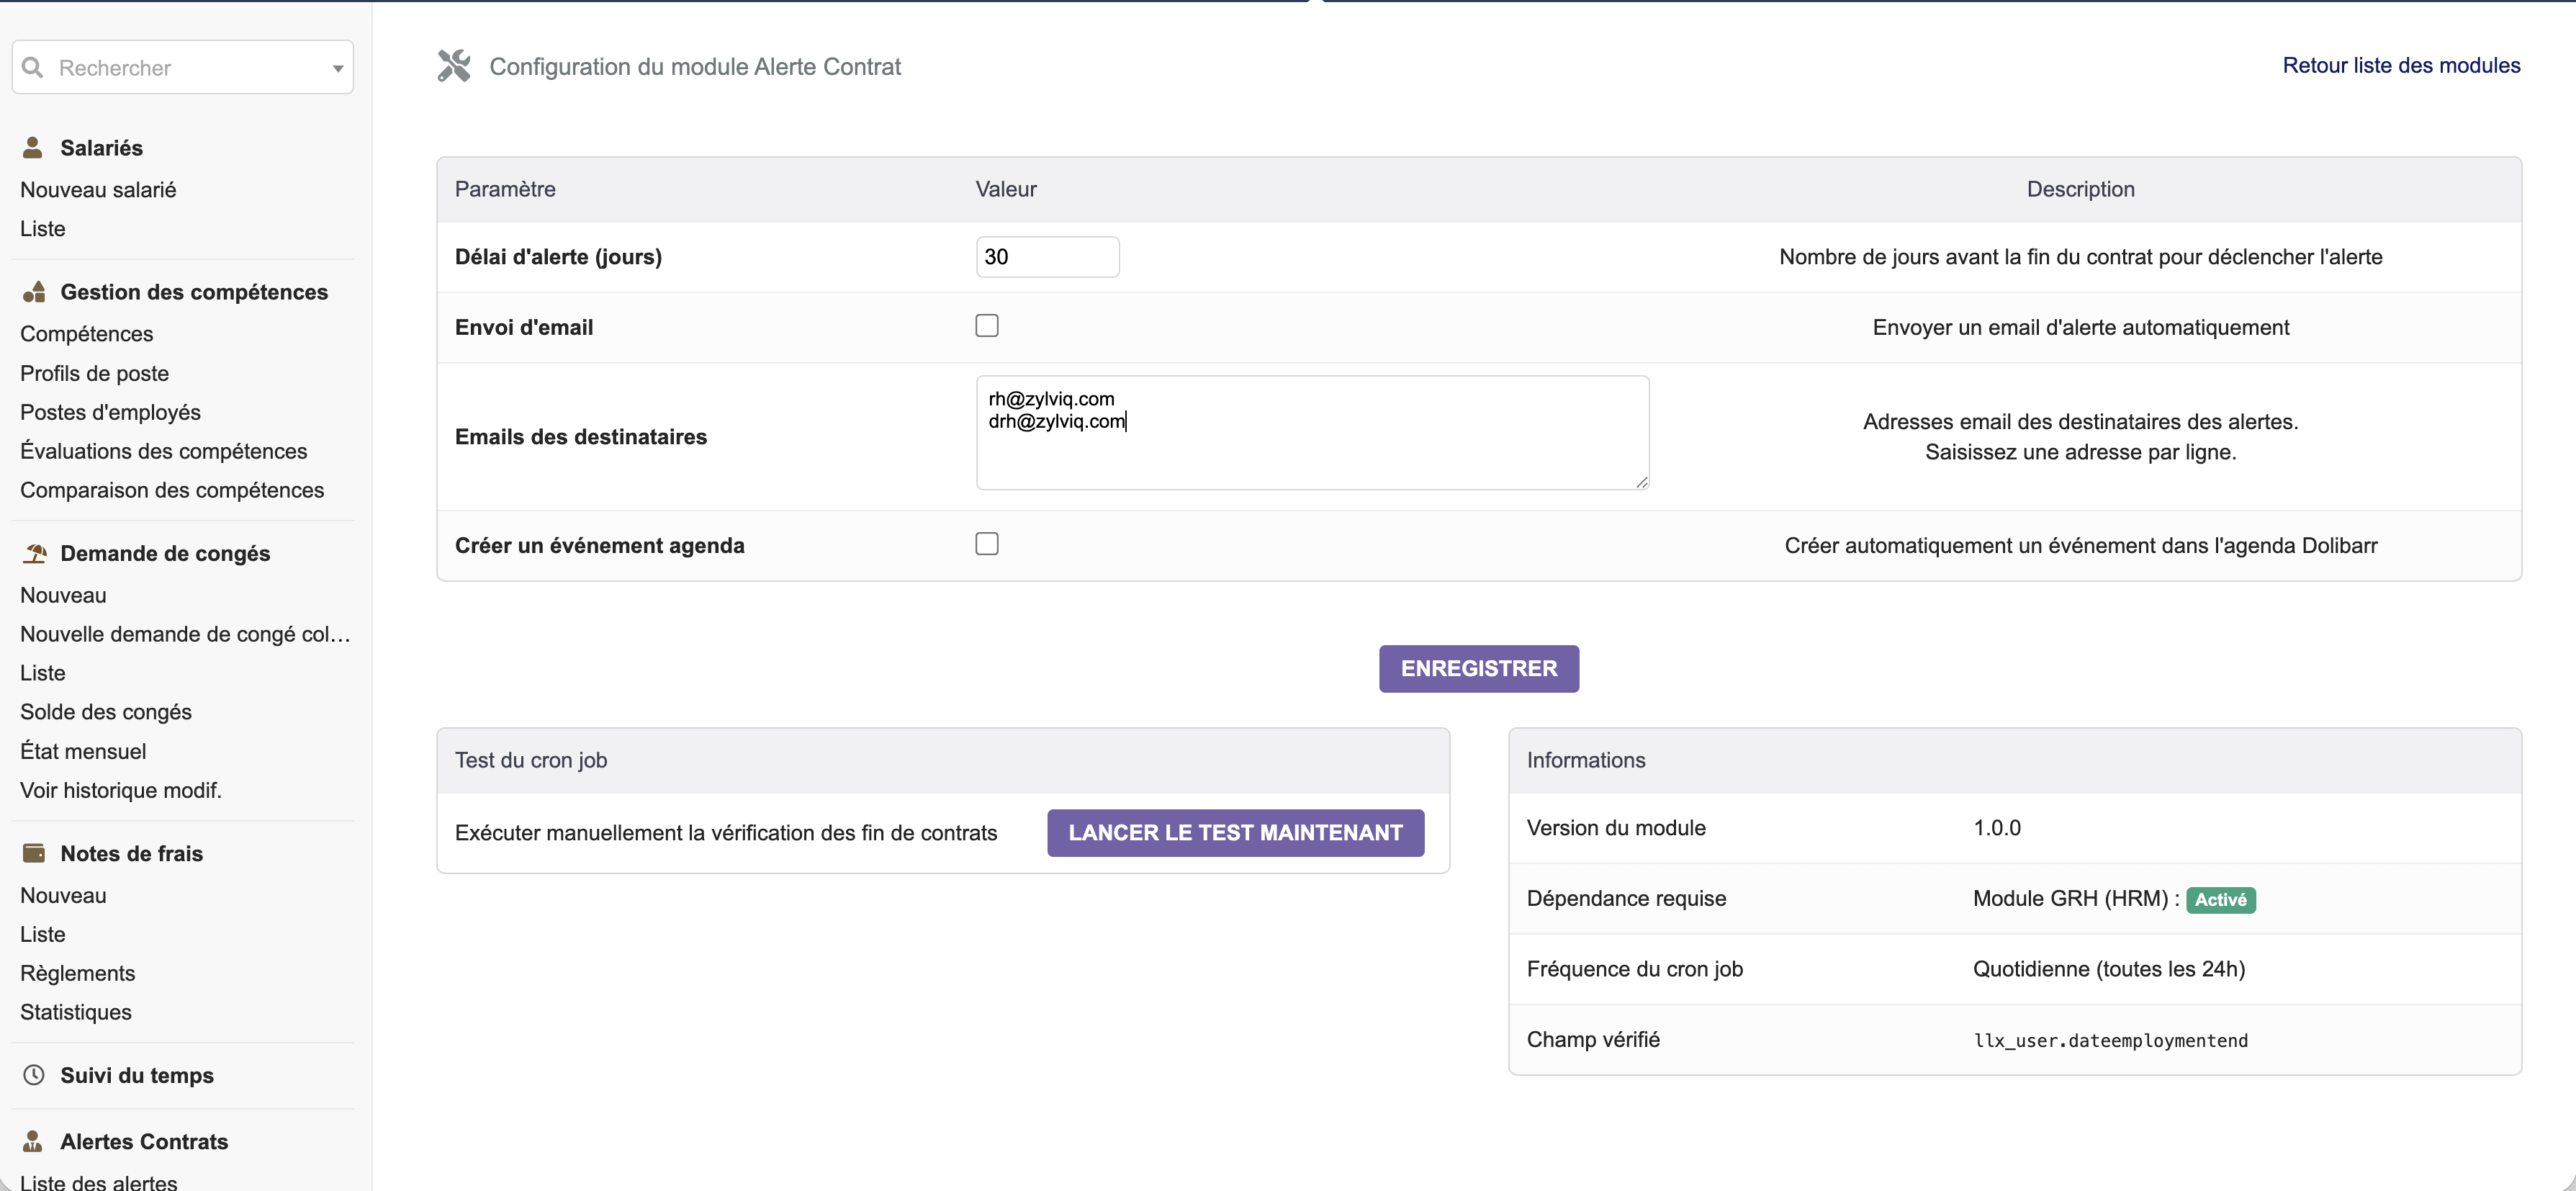Click the Dépendance requise label
Screen dimensions: 2576x1191
1626,898
